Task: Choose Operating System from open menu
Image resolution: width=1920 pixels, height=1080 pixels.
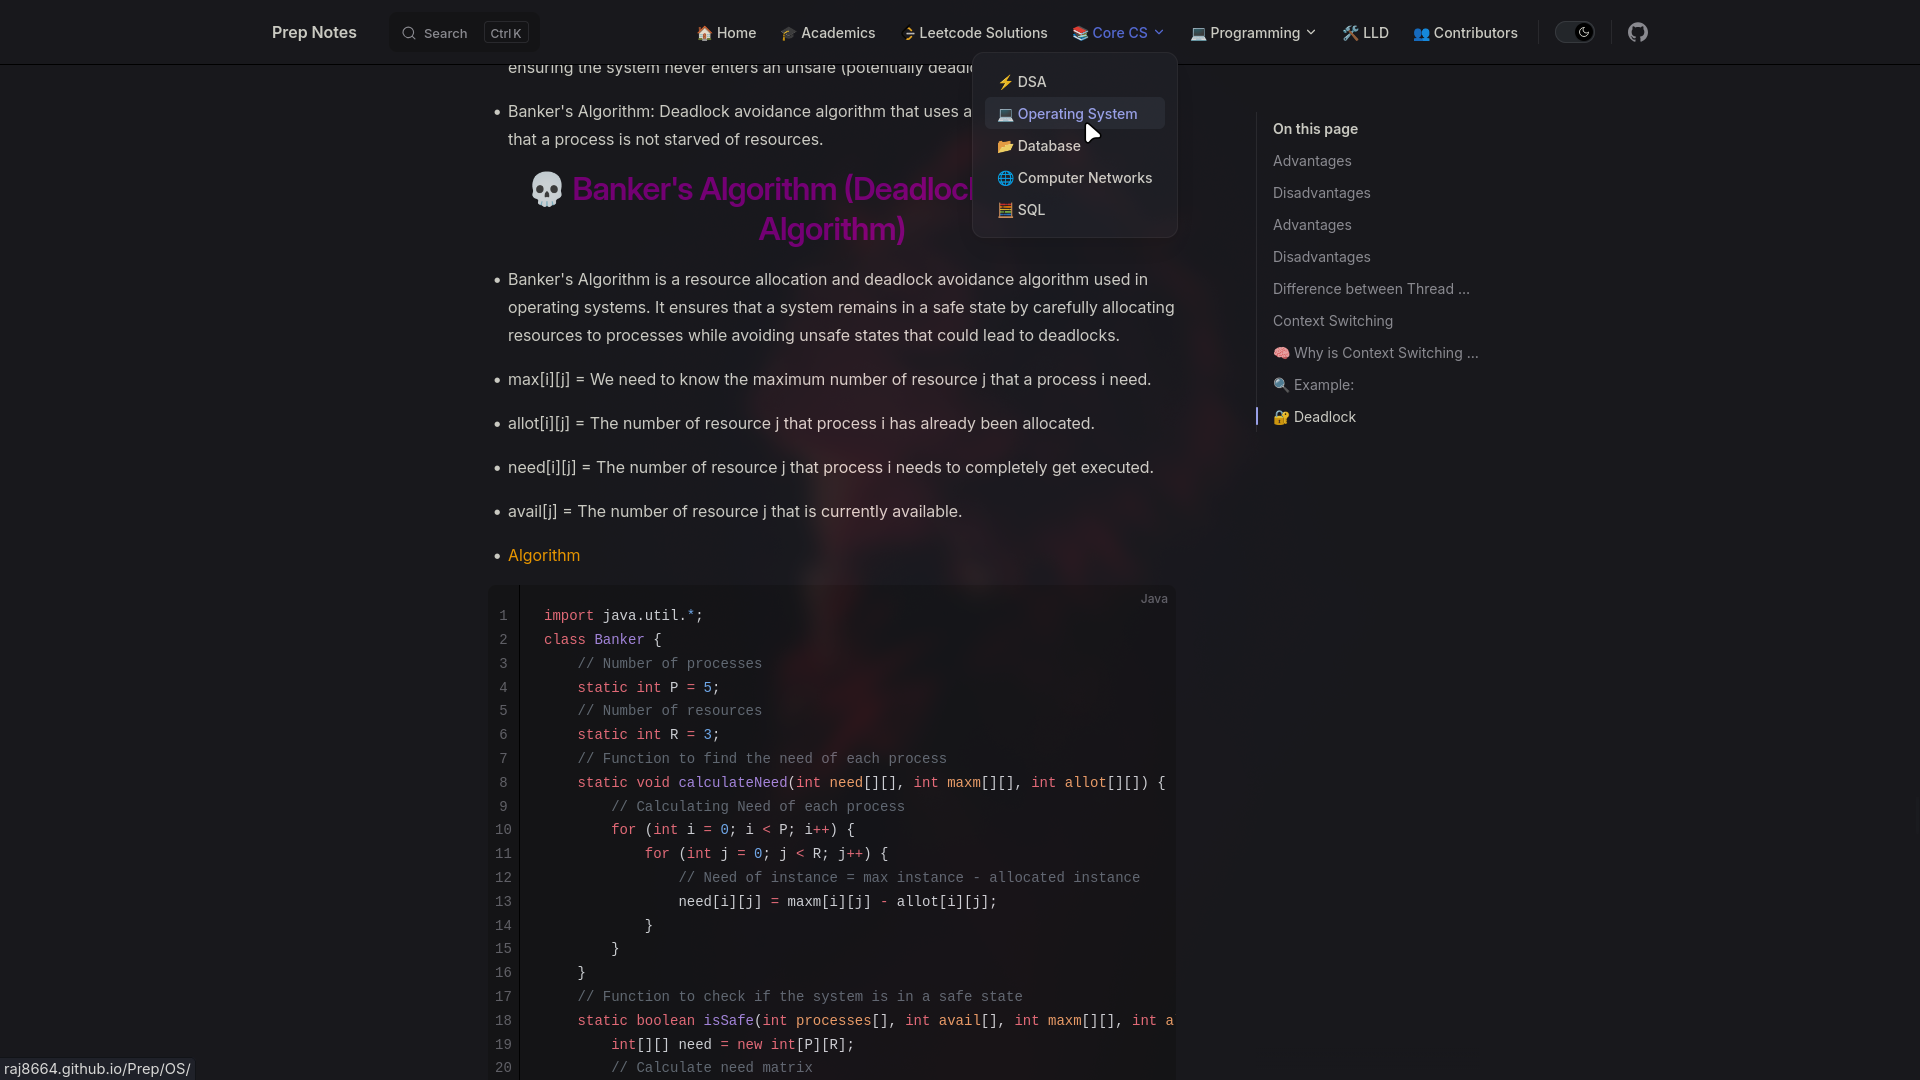Action: pyautogui.click(x=1077, y=114)
